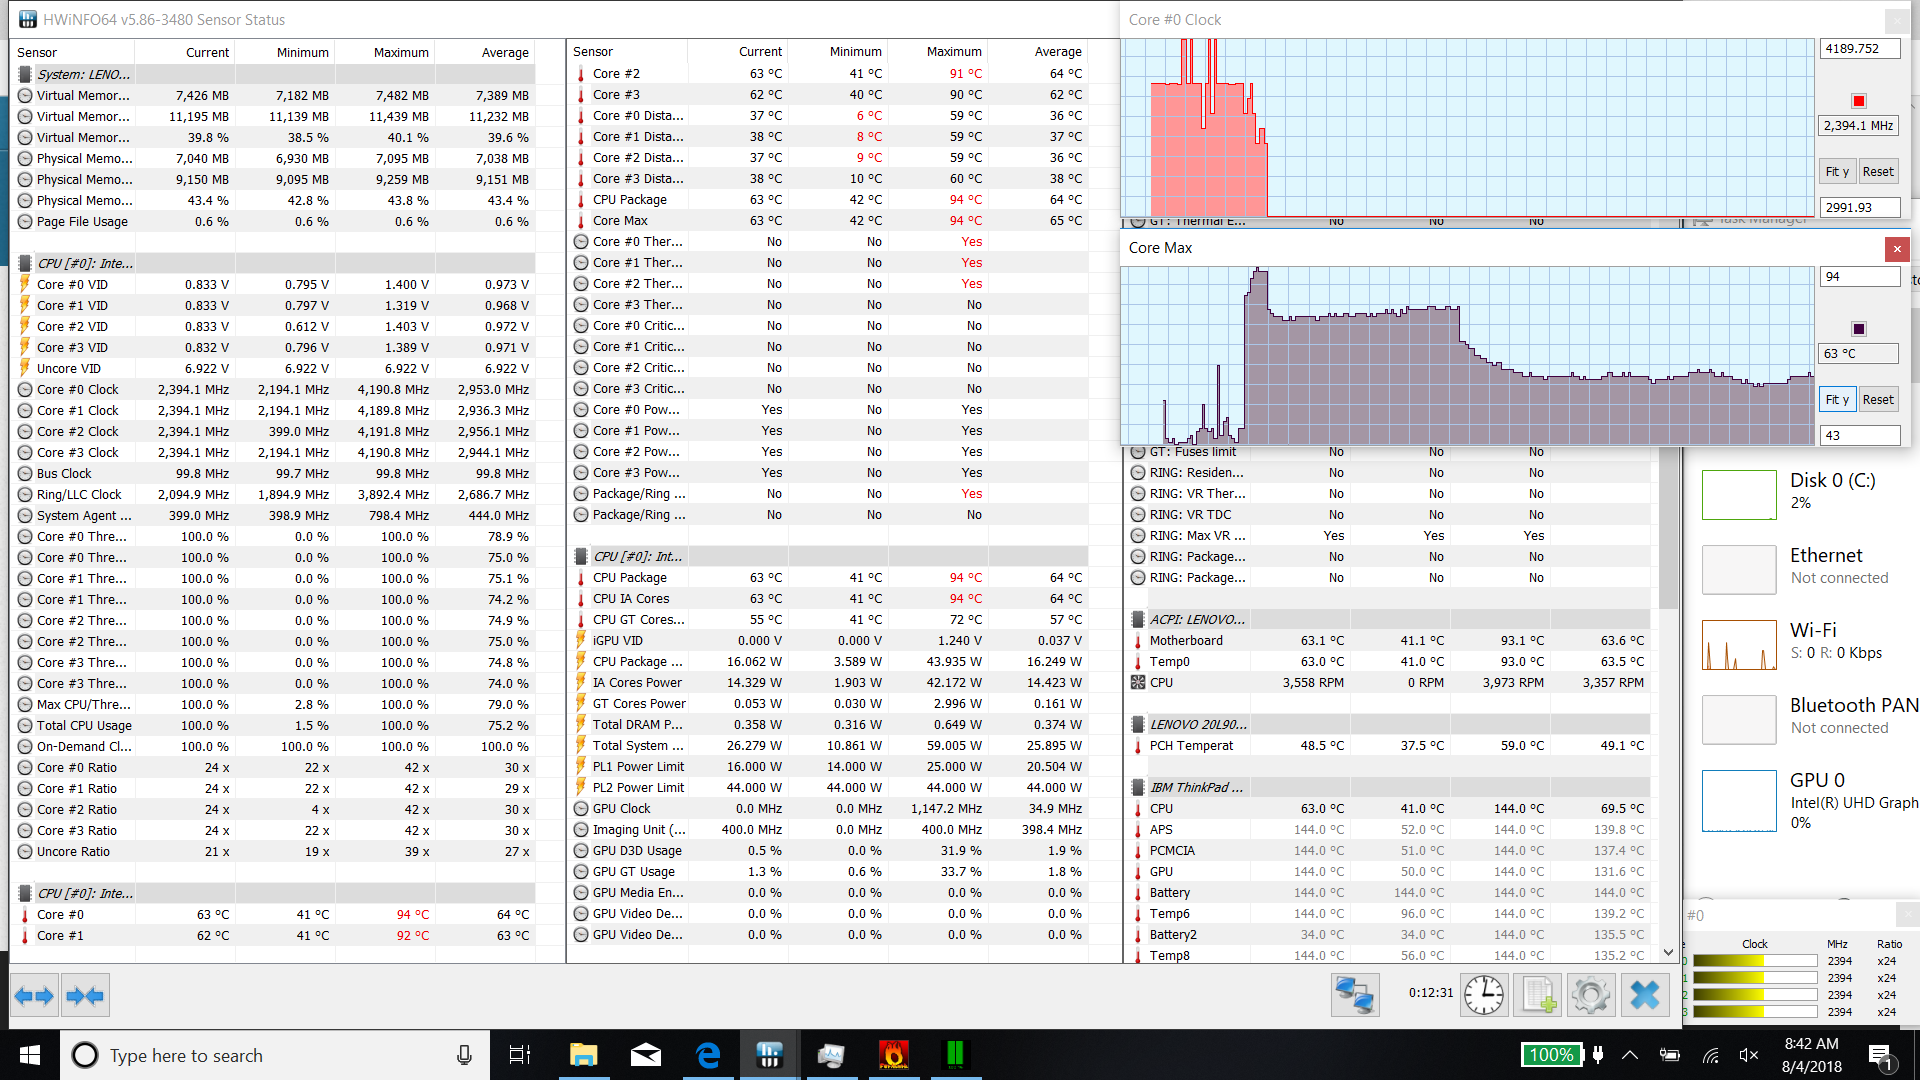Start logging with the sheet-plus icon
The height and width of the screenshot is (1080, 1920).
coord(1537,995)
